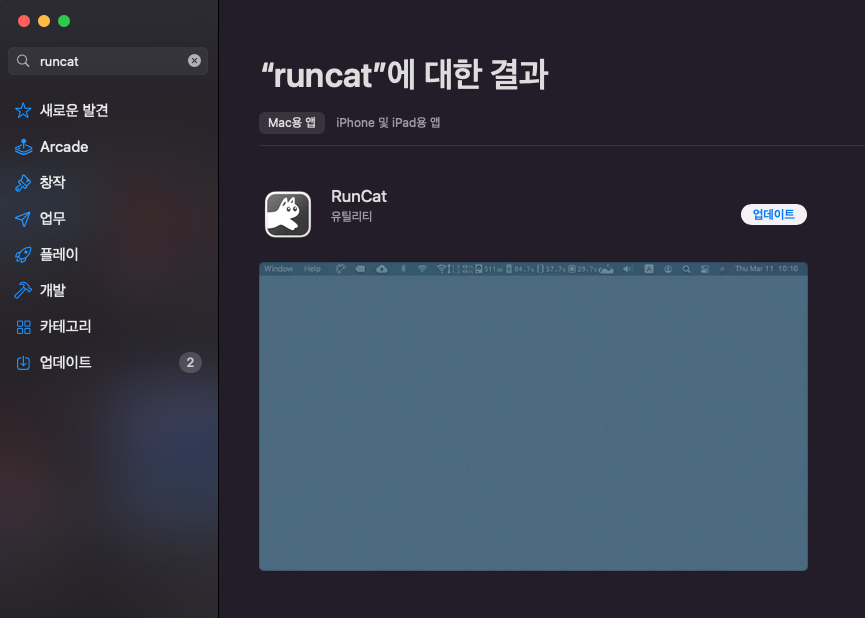Minimize the App Store window
The height and width of the screenshot is (618, 865).
tap(44, 21)
